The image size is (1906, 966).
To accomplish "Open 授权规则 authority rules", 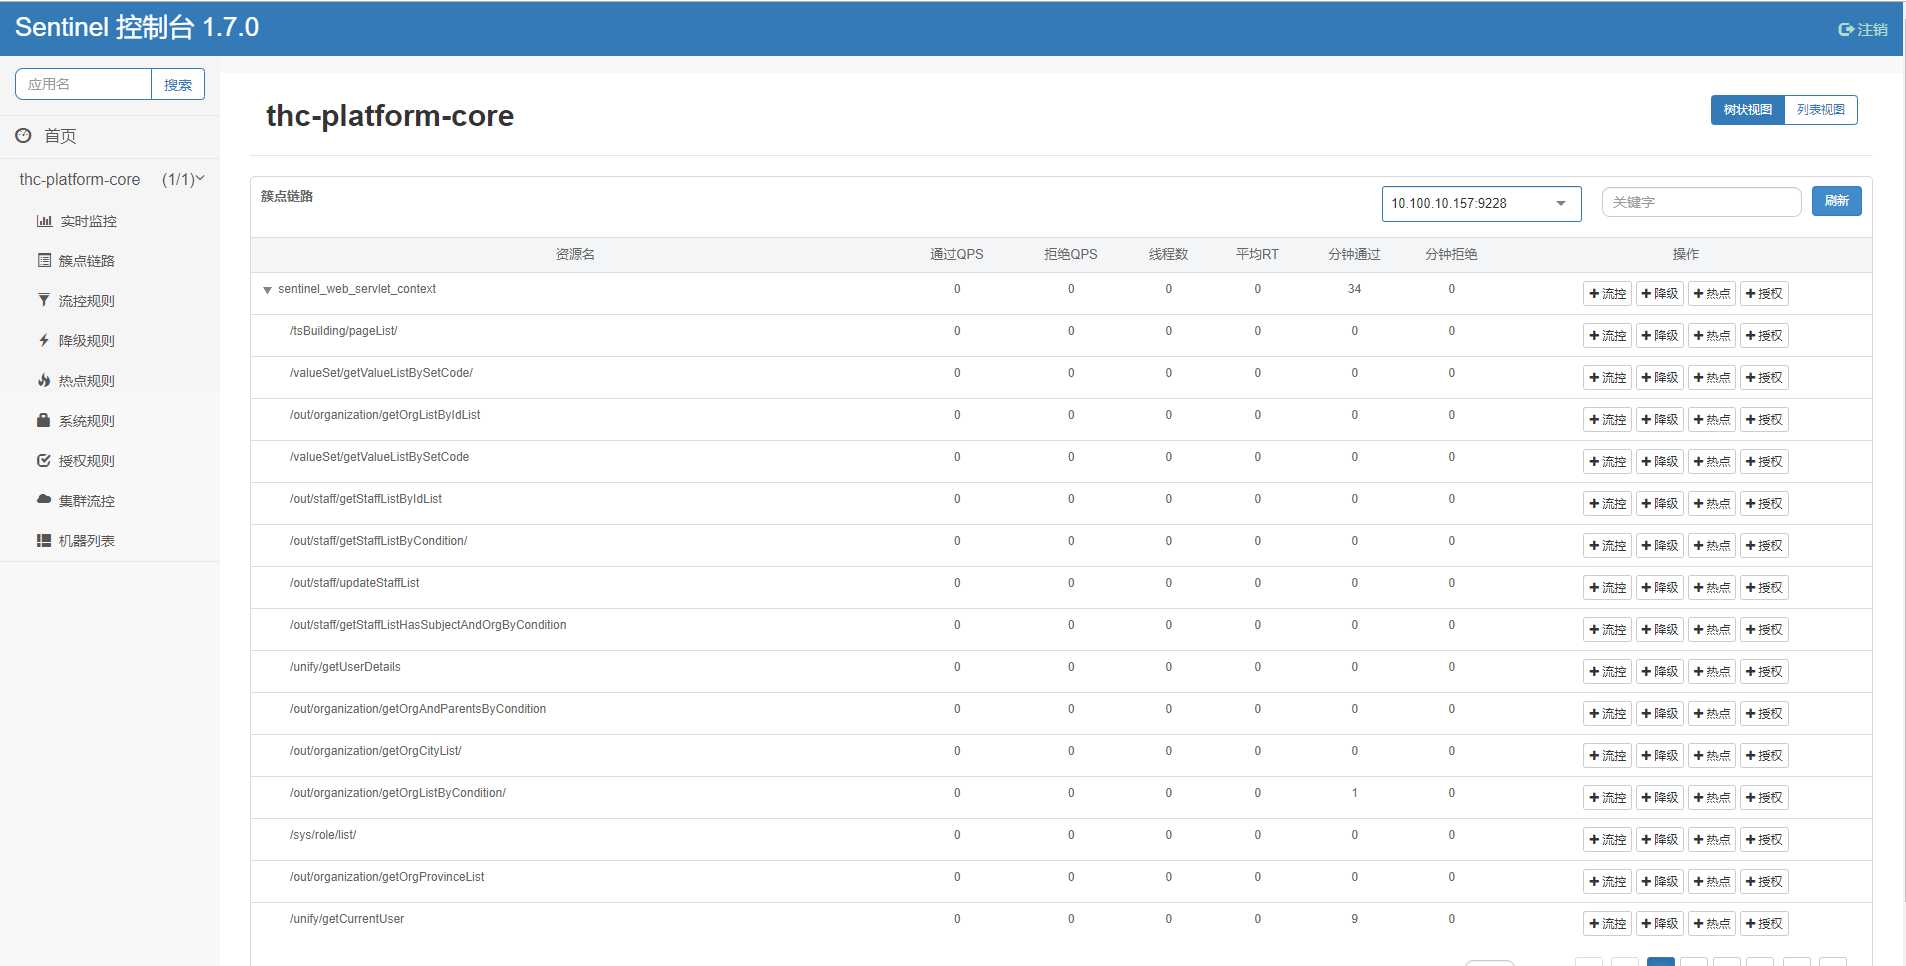I will [x=76, y=461].
